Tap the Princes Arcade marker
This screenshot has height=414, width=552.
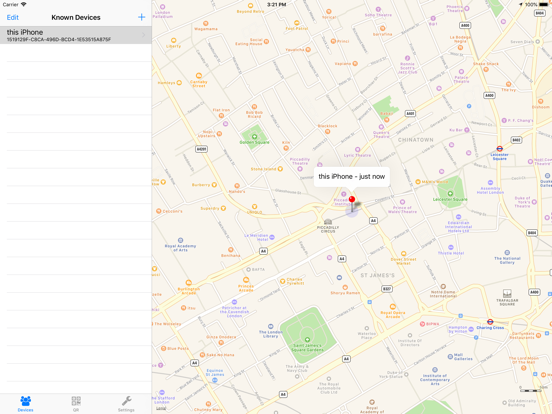point(246,280)
